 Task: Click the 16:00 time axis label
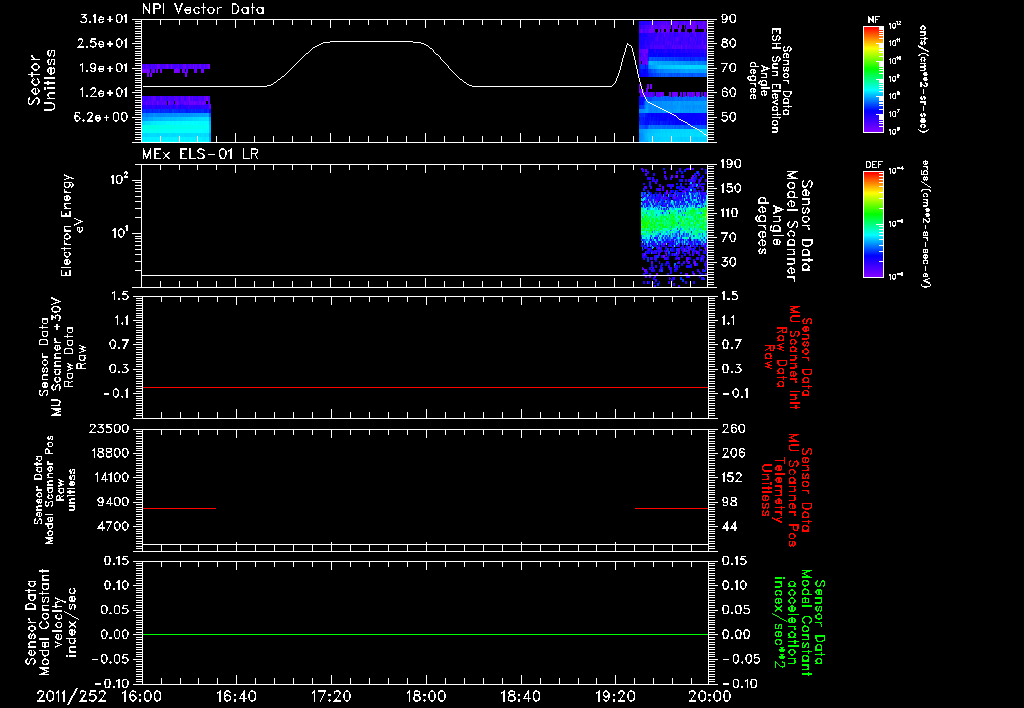tap(142, 696)
